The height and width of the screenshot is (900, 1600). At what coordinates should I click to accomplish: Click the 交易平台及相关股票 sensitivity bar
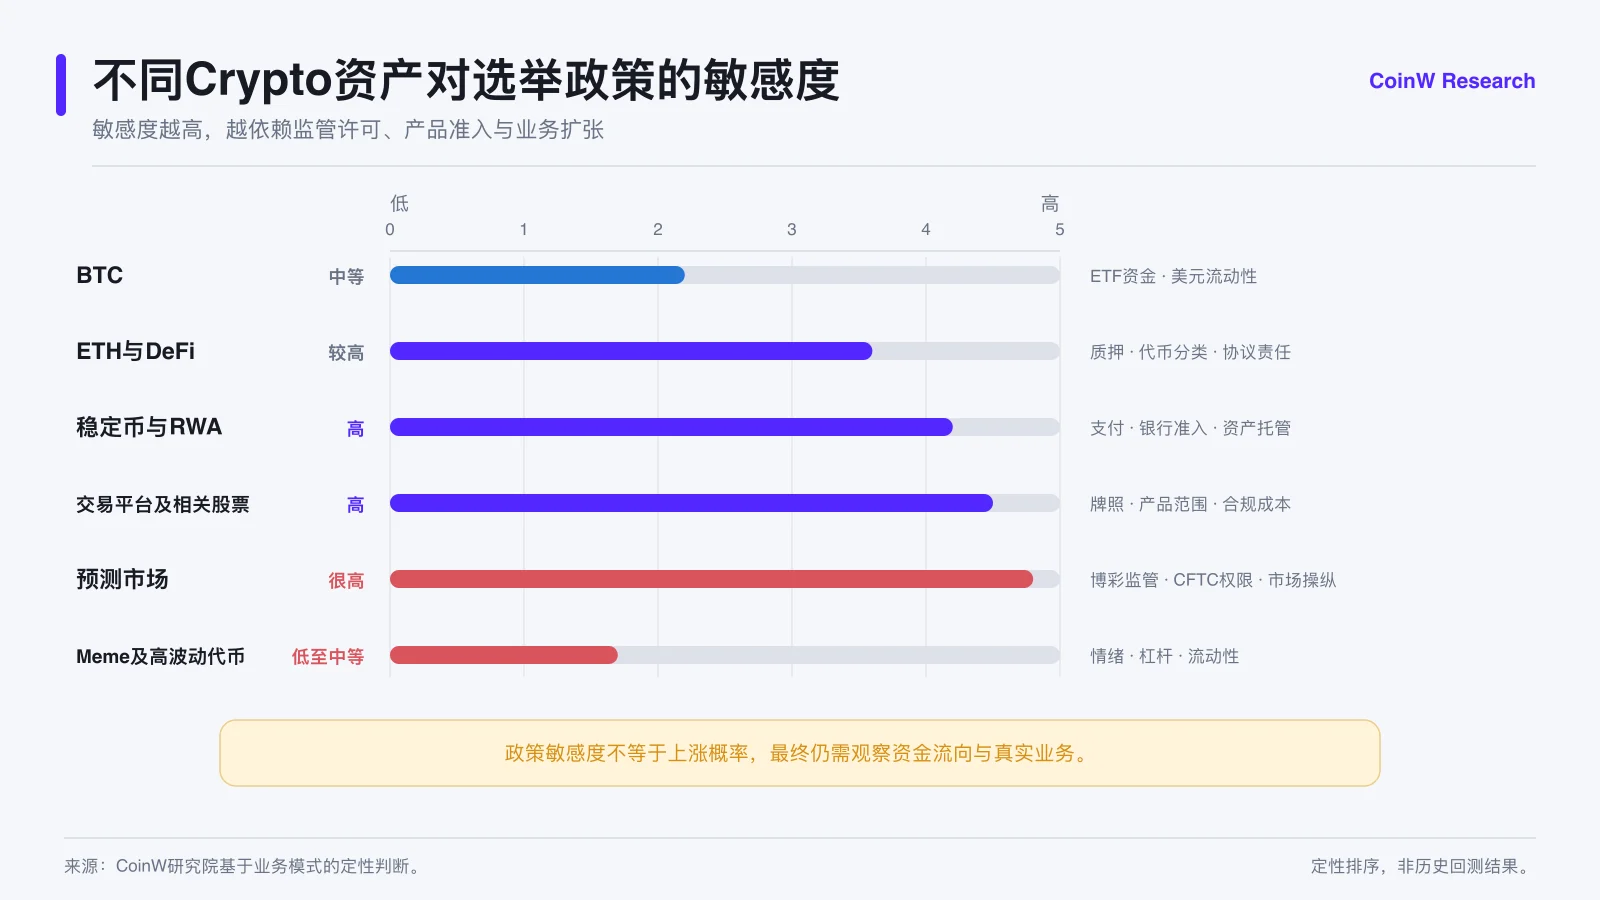(691, 503)
